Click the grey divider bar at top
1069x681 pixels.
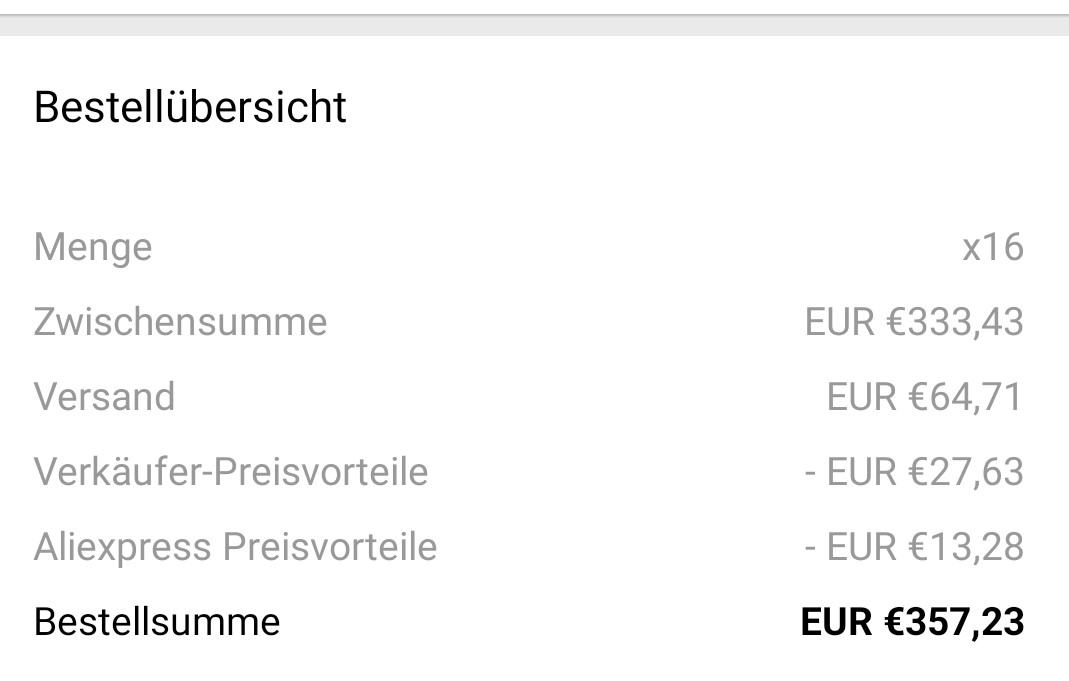(534, 26)
